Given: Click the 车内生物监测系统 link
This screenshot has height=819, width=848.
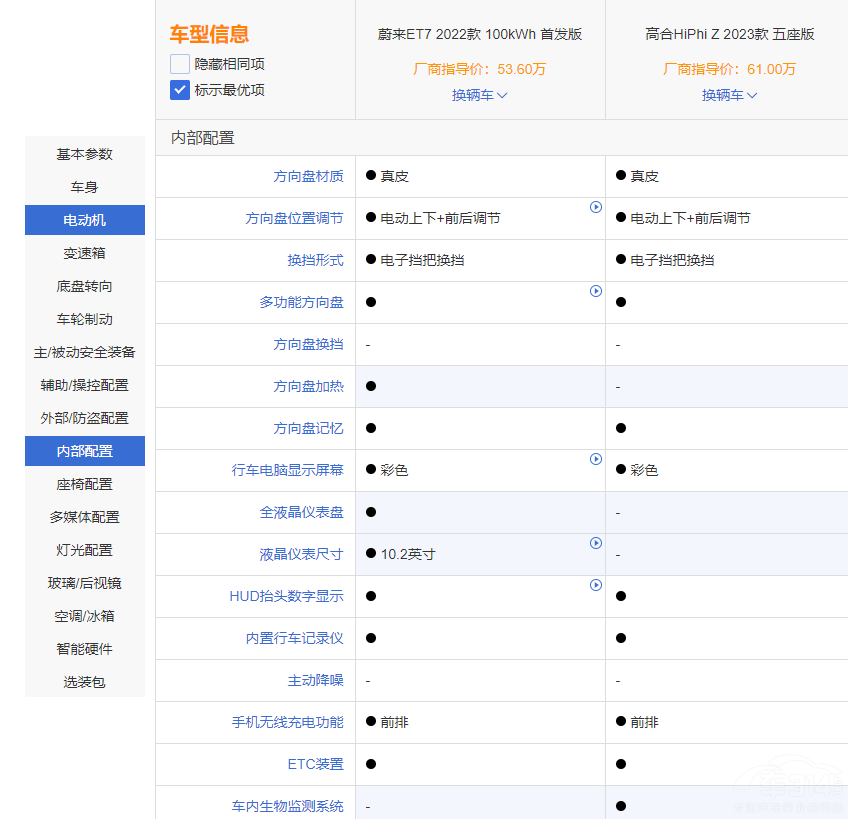Looking at the screenshot, I should (287, 806).
